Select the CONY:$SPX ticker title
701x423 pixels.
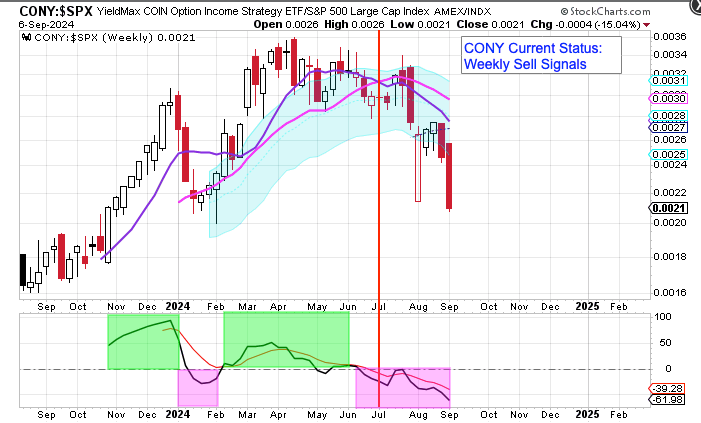45,9
